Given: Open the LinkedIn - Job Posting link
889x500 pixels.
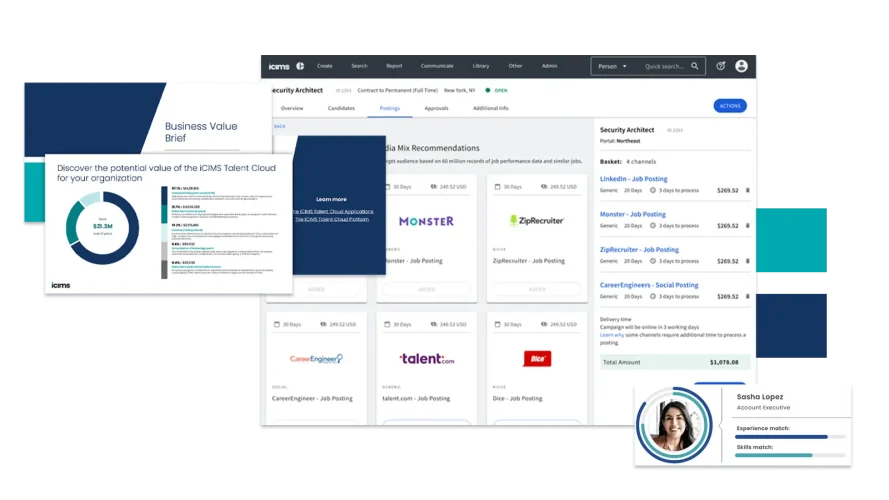Looking at the screenshot, I should pos(633,179).
